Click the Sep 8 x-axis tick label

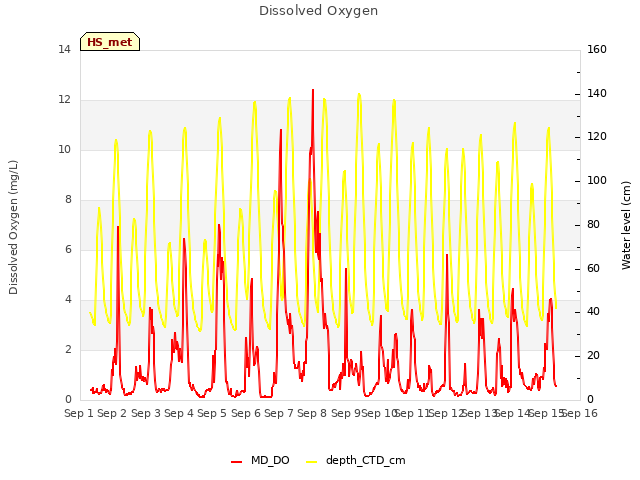tap(312, 413)
